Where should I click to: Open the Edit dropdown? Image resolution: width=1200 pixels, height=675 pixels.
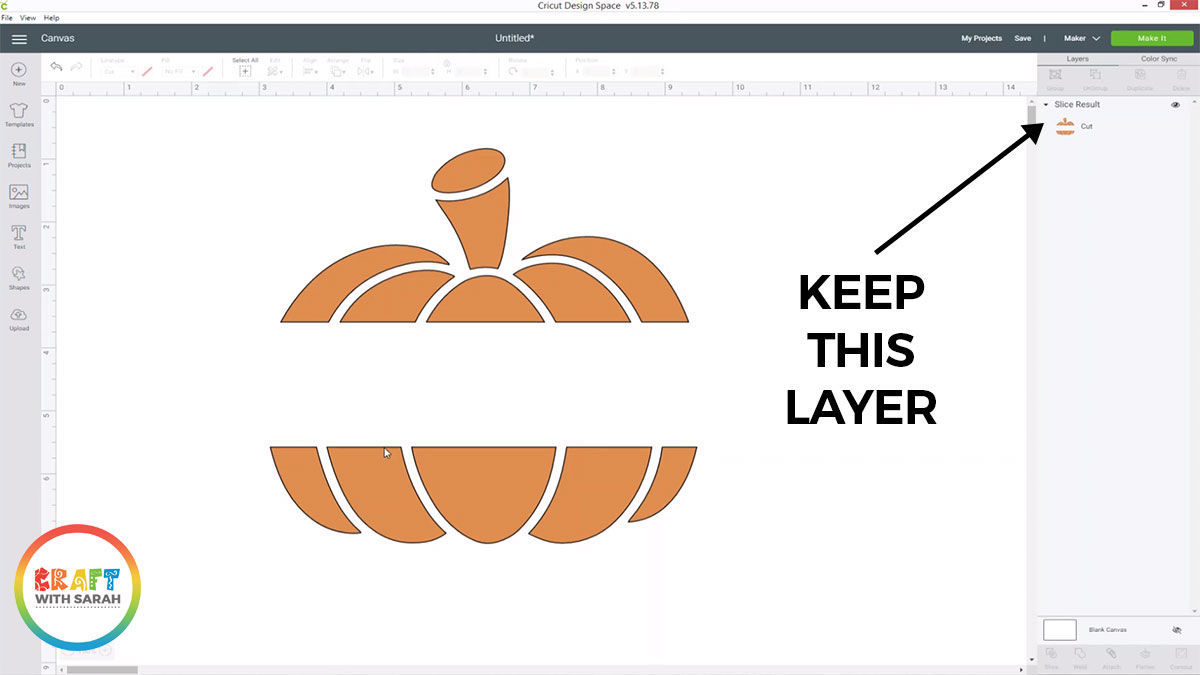click(x=275, y=71)
